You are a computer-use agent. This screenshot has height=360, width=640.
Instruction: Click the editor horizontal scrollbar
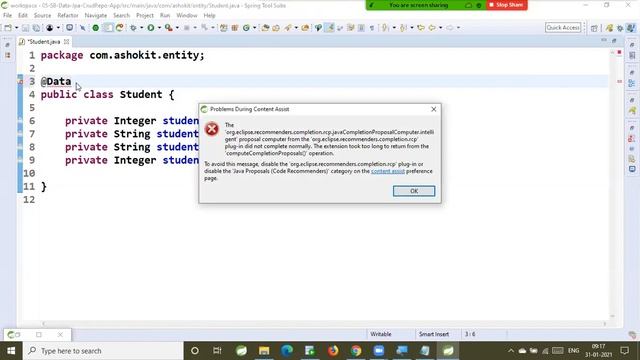[x=324, y=324]
